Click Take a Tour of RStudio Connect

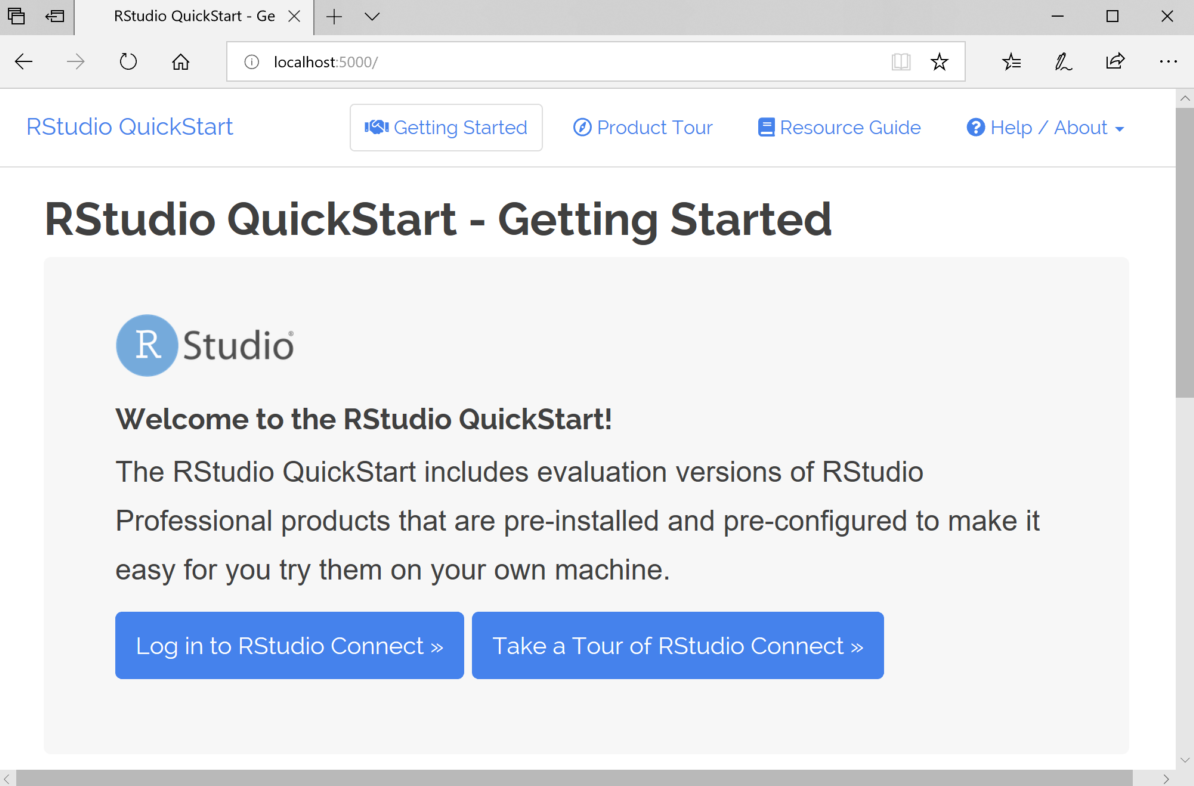(x=678, y=645)
